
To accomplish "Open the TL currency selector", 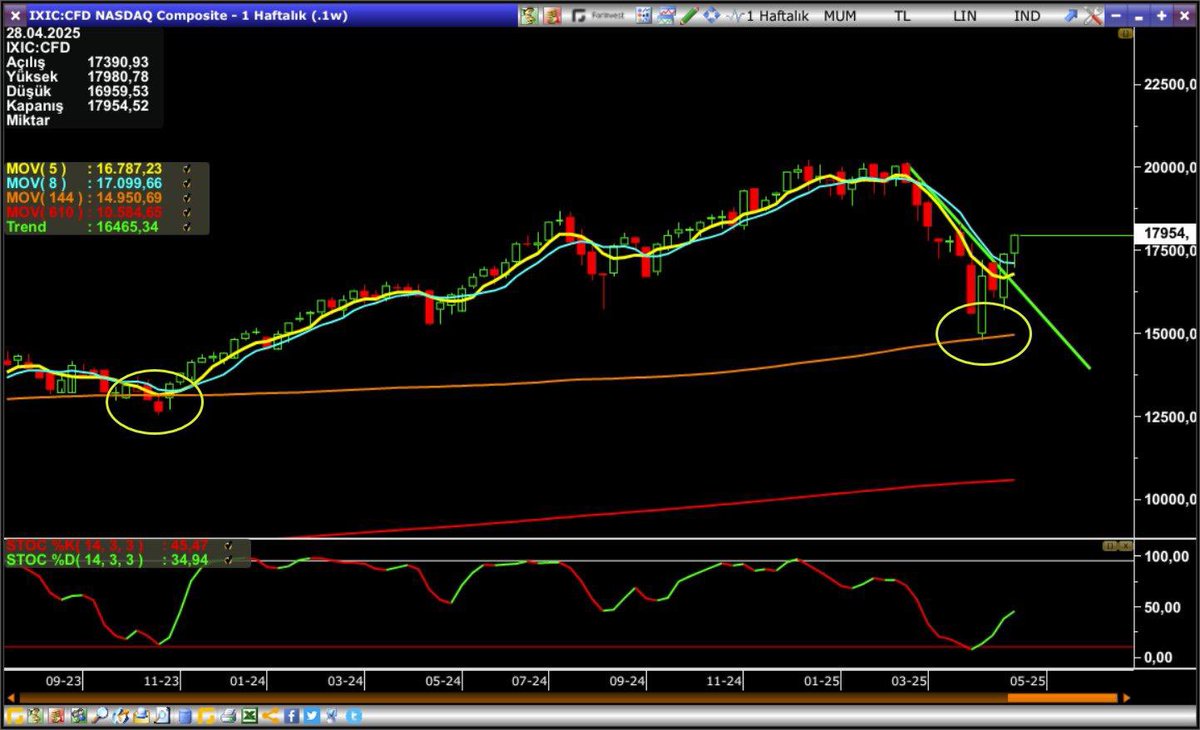I will point(902,15).
